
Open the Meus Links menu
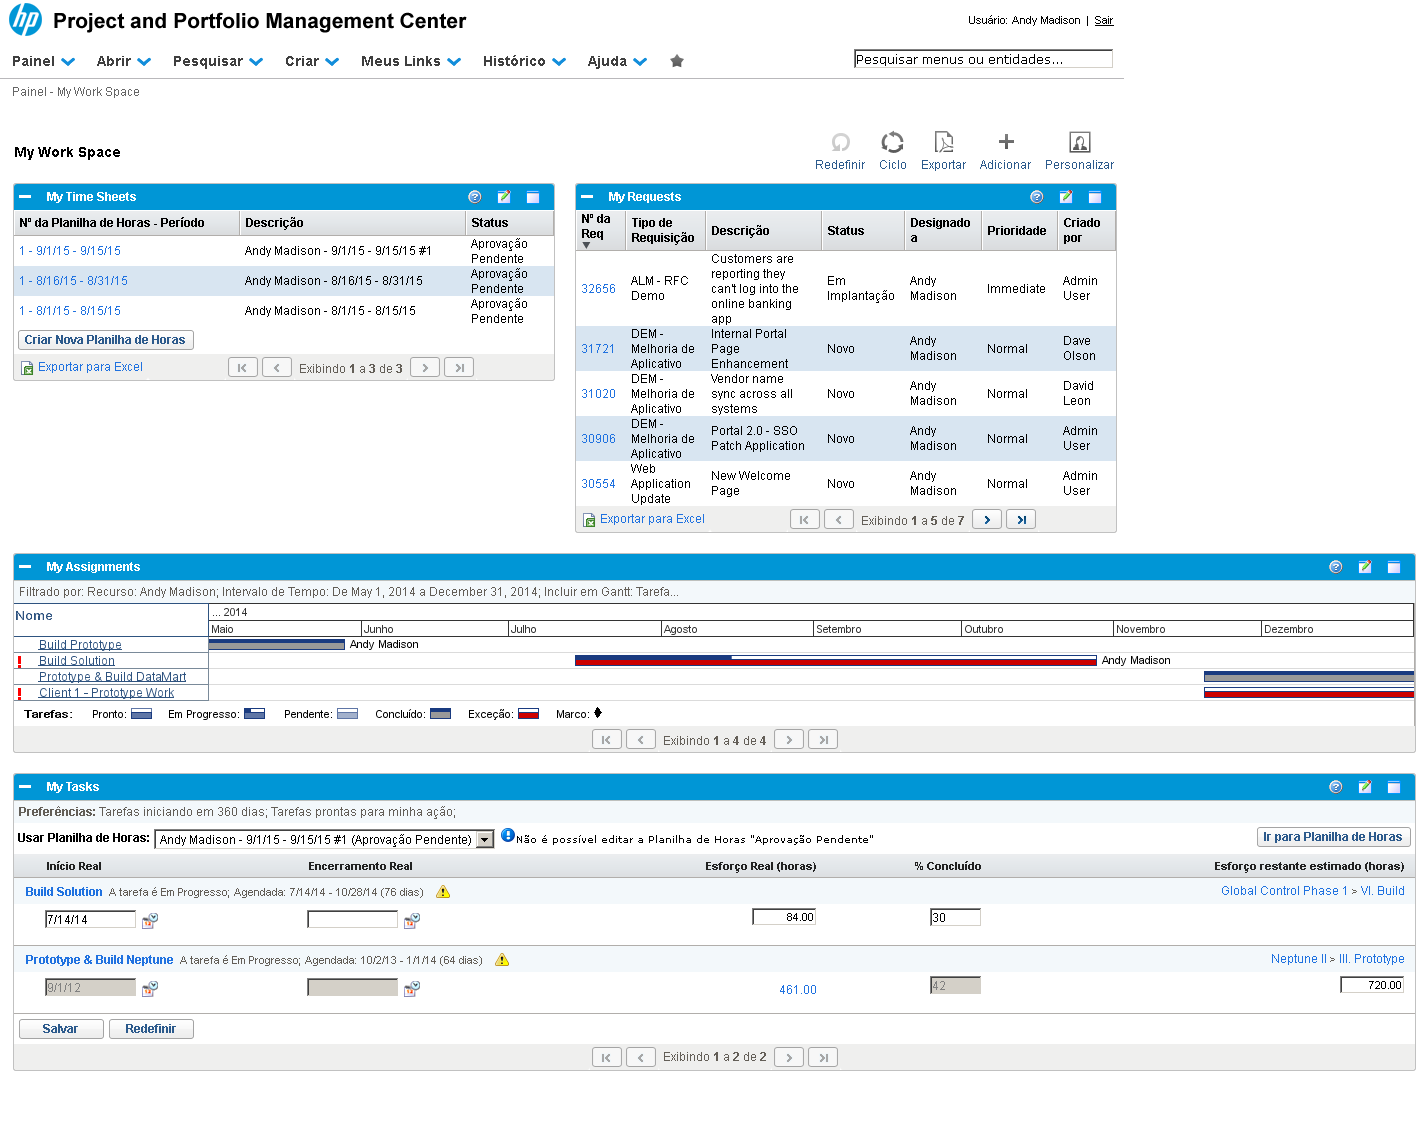pyautogui.click(x=410, y=61)
